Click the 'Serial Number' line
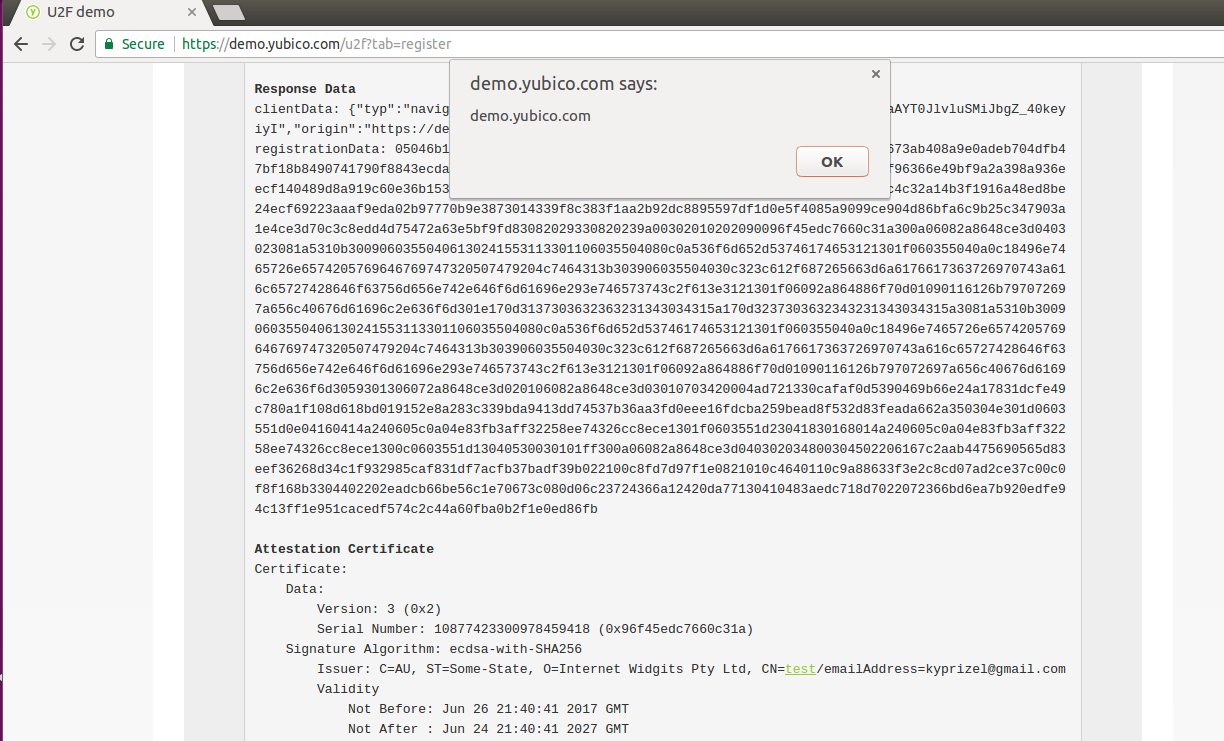This screenshot has height=741, width=1224. click(535, 629)
